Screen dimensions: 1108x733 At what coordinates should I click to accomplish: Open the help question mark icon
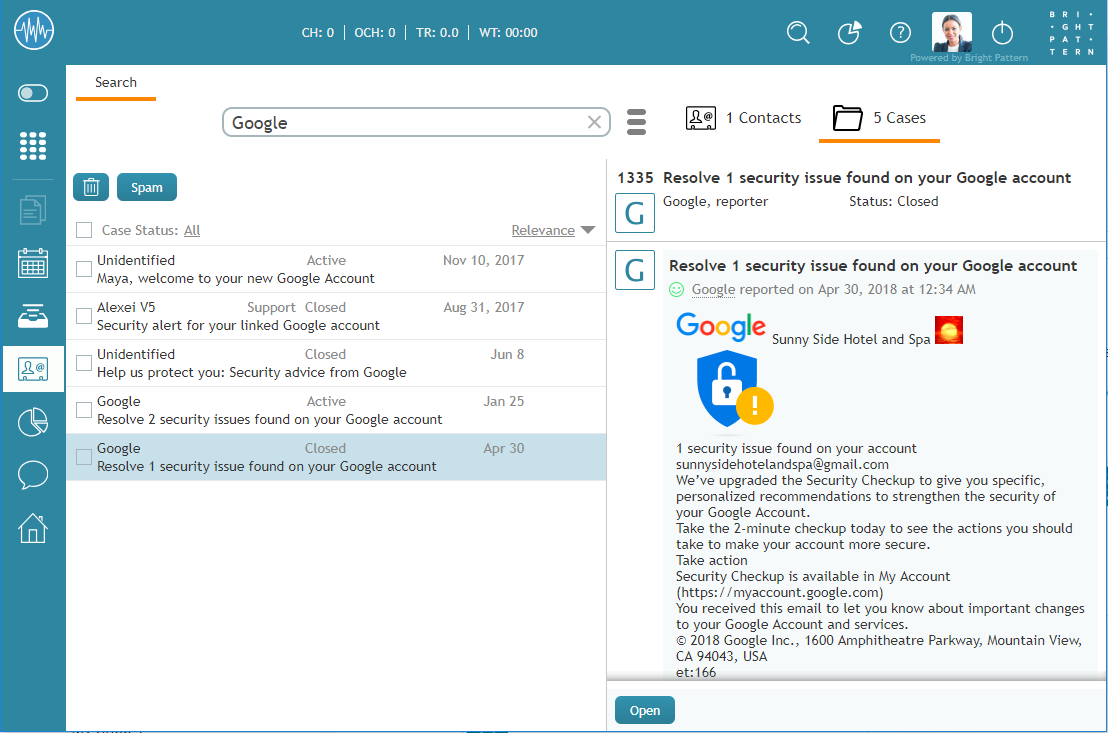click(900, 33)
